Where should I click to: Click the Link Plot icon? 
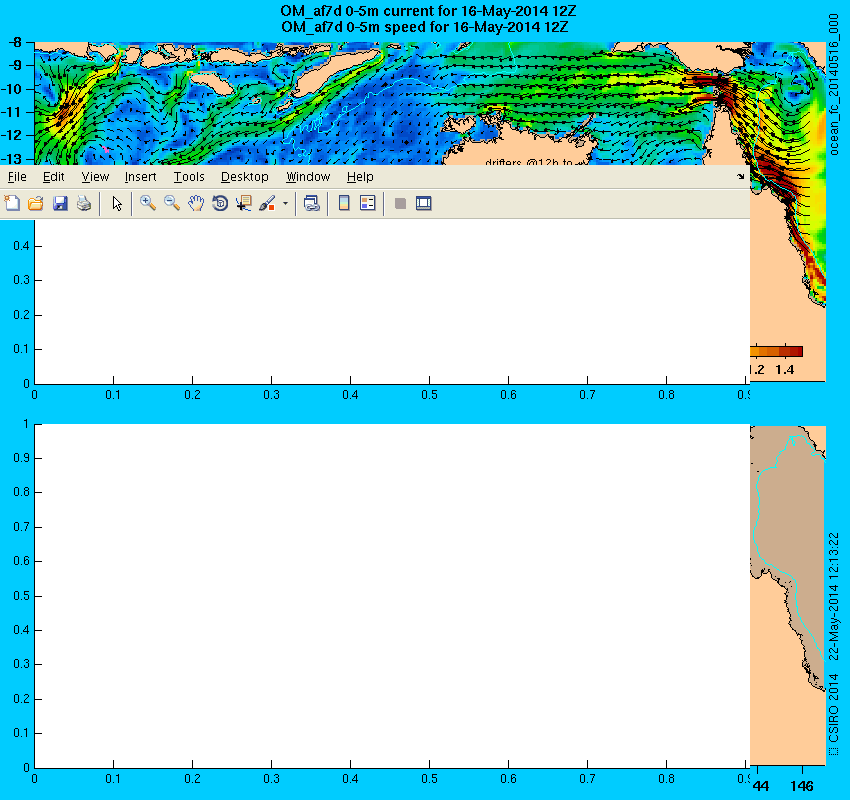click(311, 203)
